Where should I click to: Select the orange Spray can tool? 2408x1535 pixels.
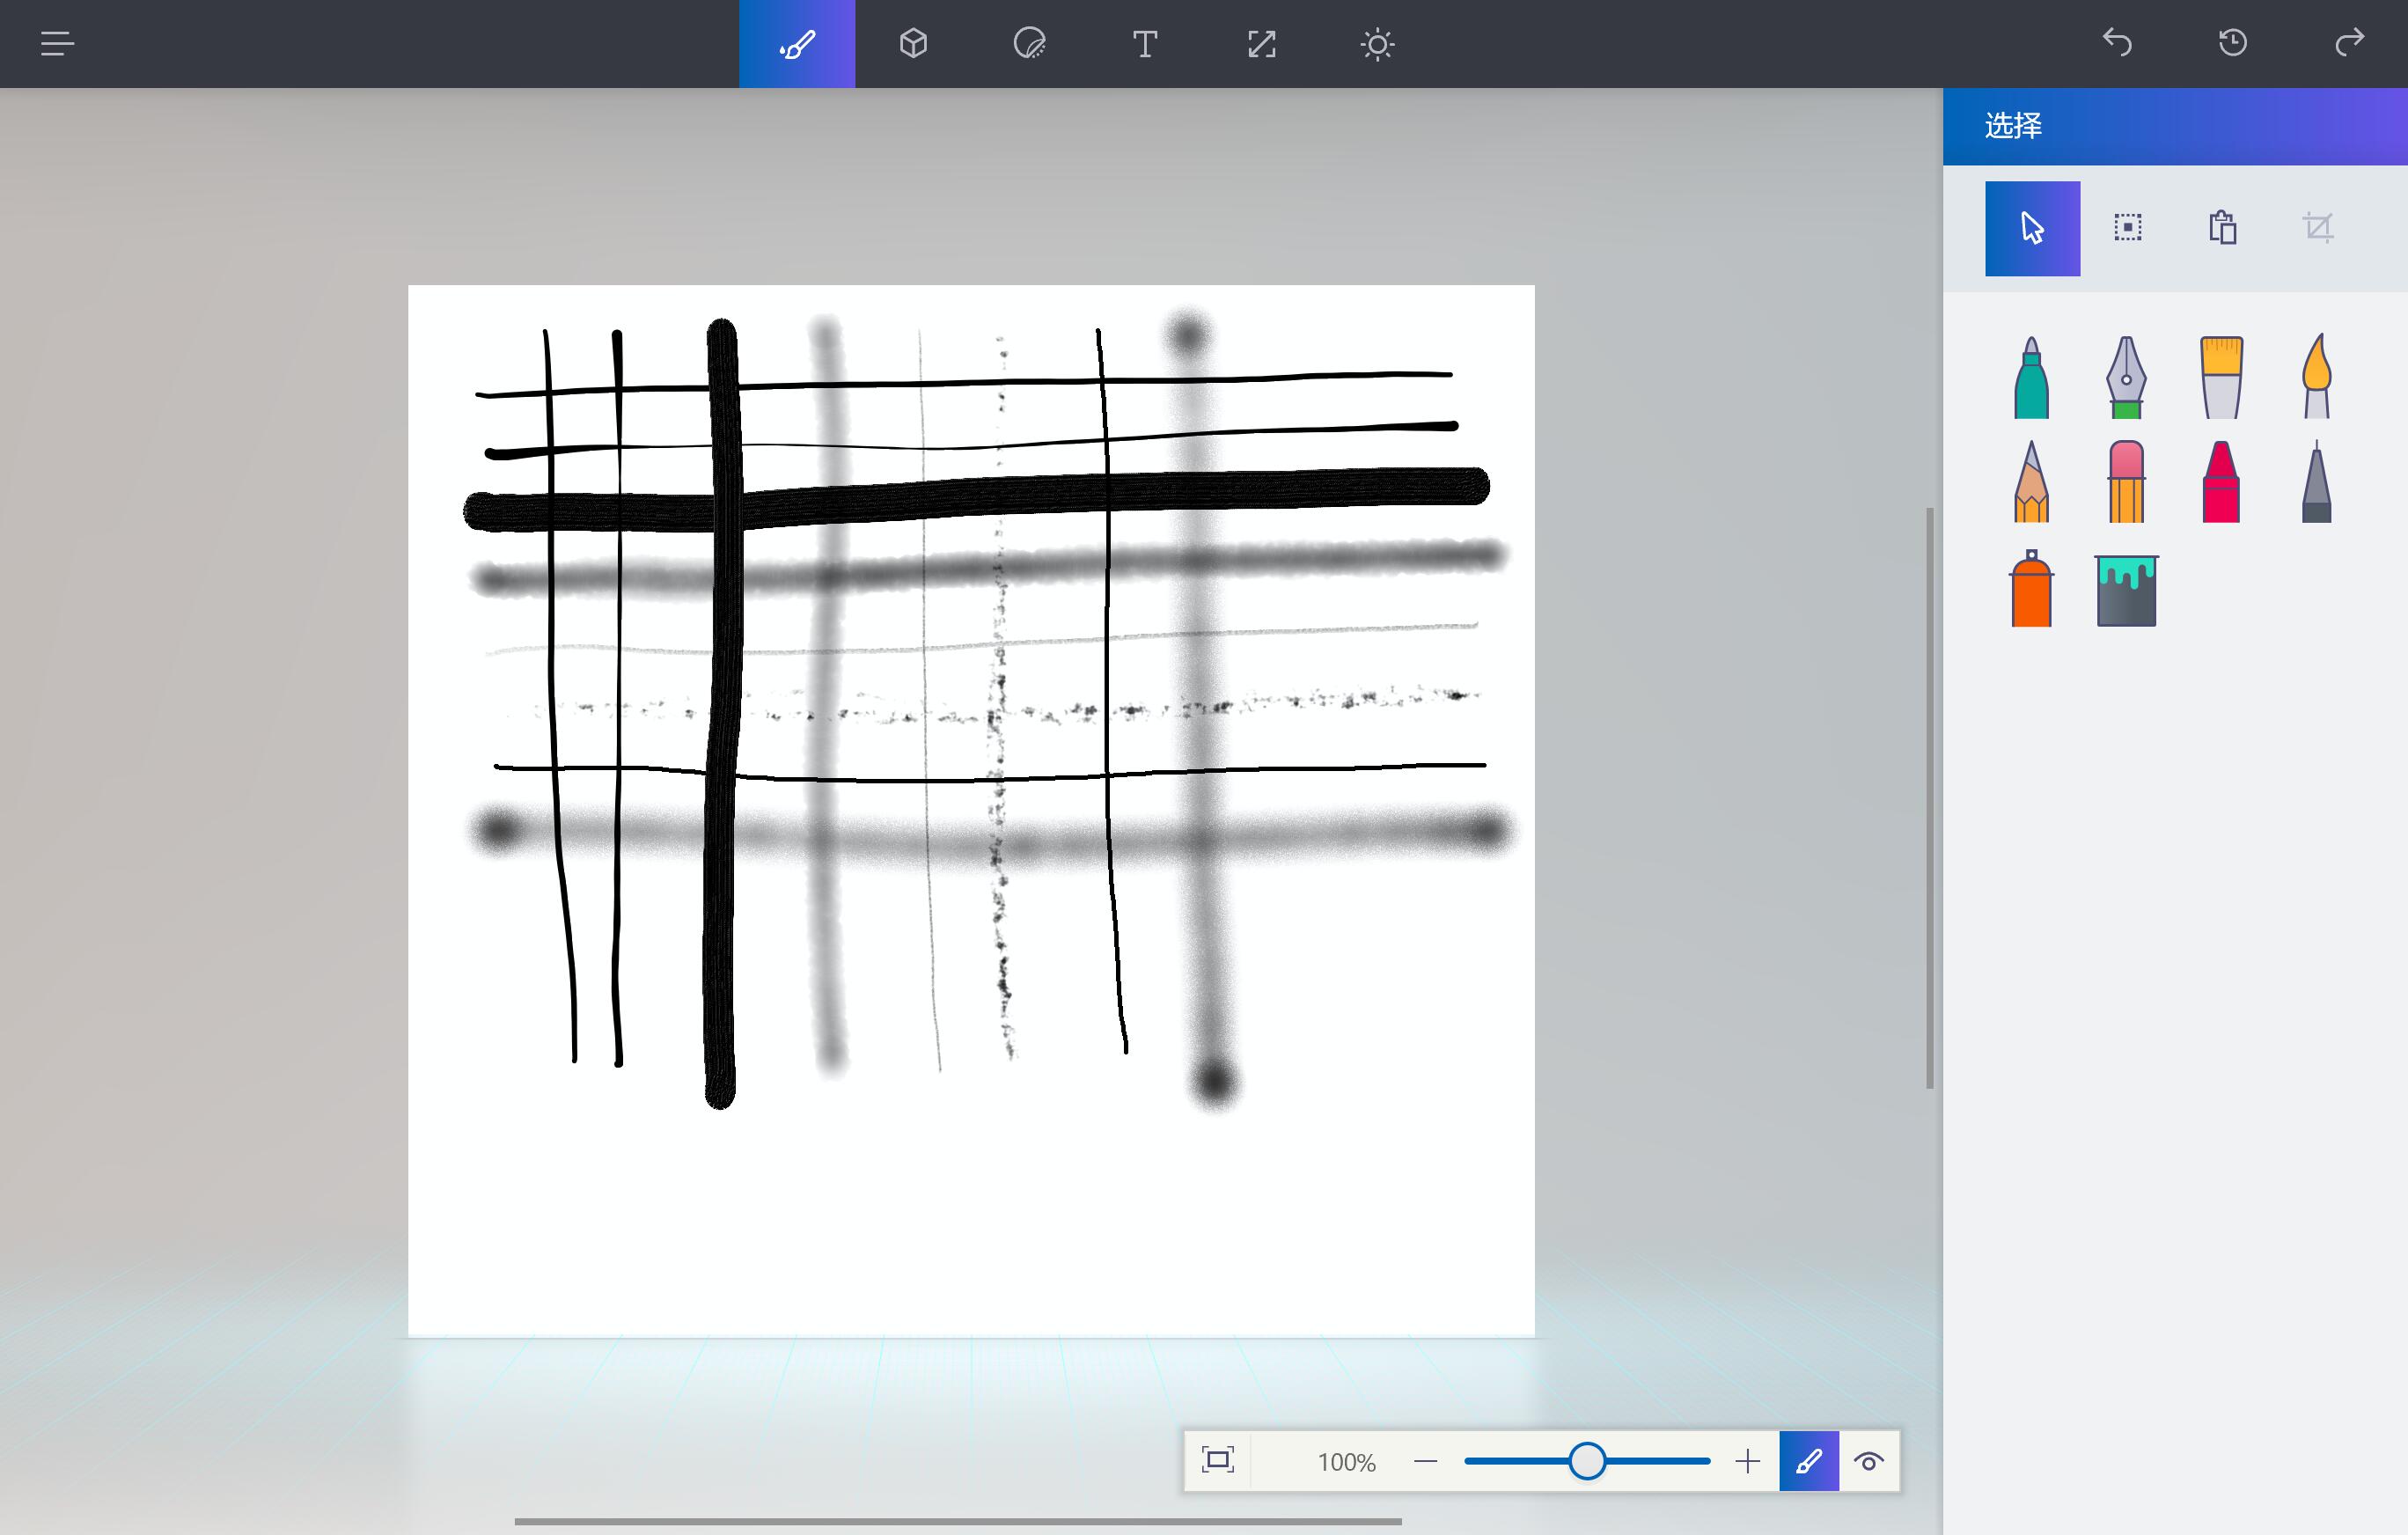[x=2031, y=590]
